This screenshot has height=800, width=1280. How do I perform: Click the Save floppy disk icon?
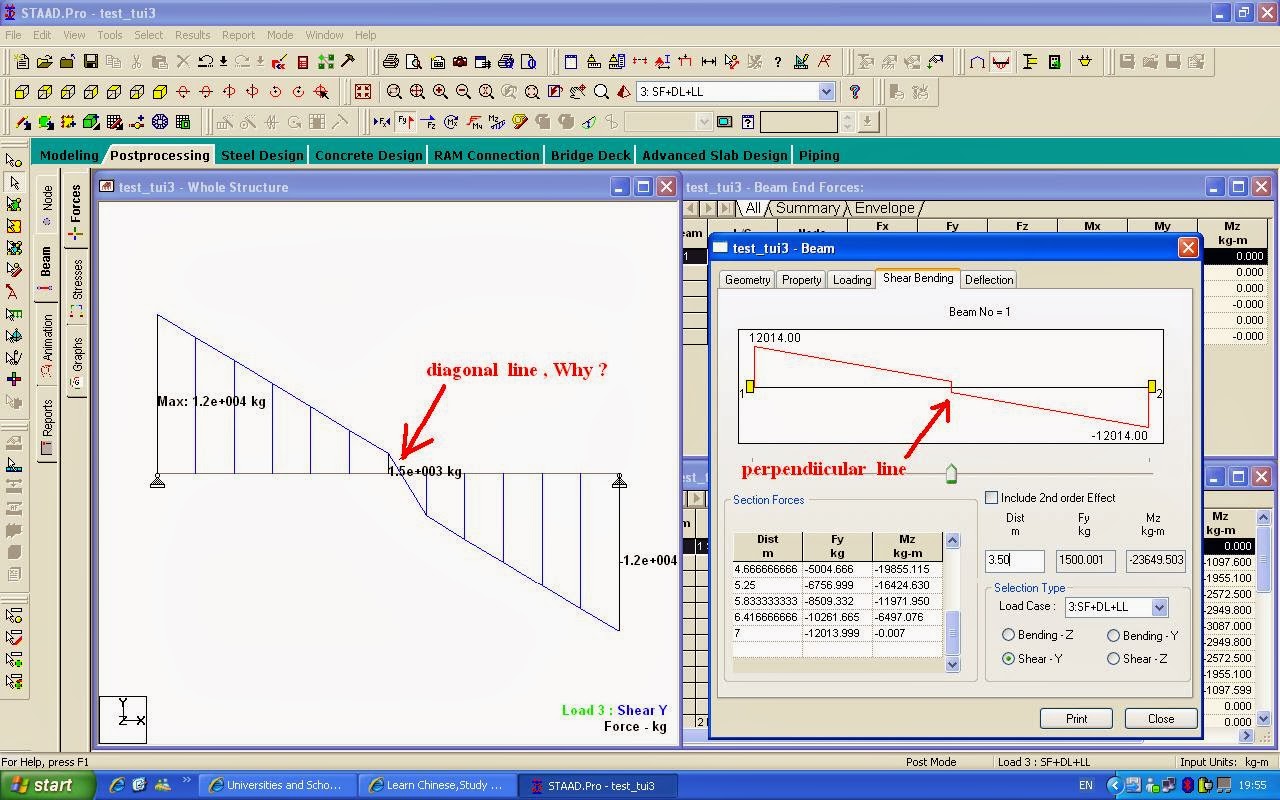[x=90, y=62]
